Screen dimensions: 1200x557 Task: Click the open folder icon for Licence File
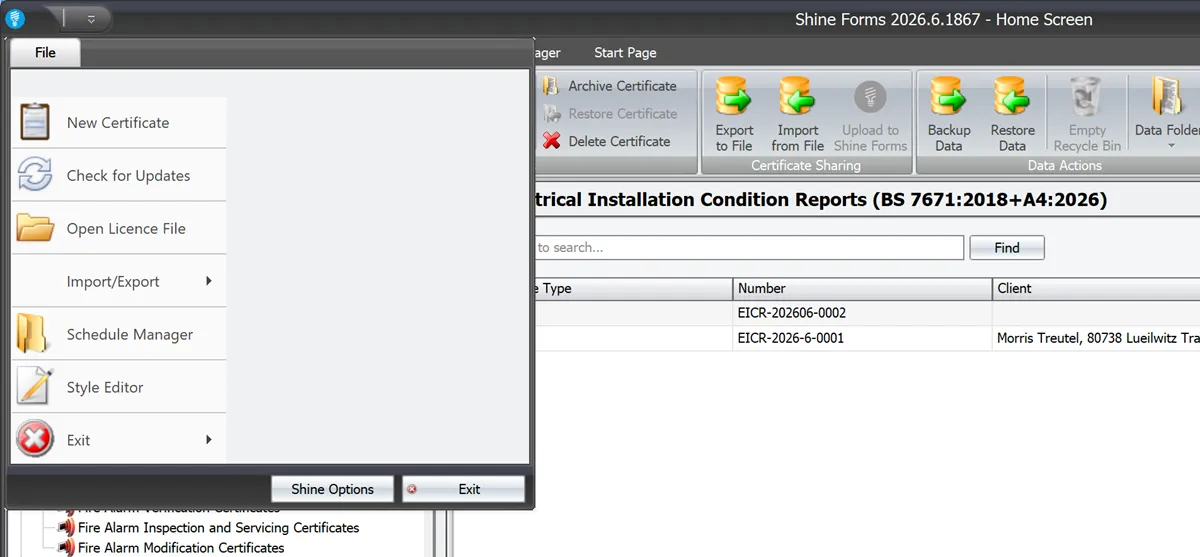(35, 228)
